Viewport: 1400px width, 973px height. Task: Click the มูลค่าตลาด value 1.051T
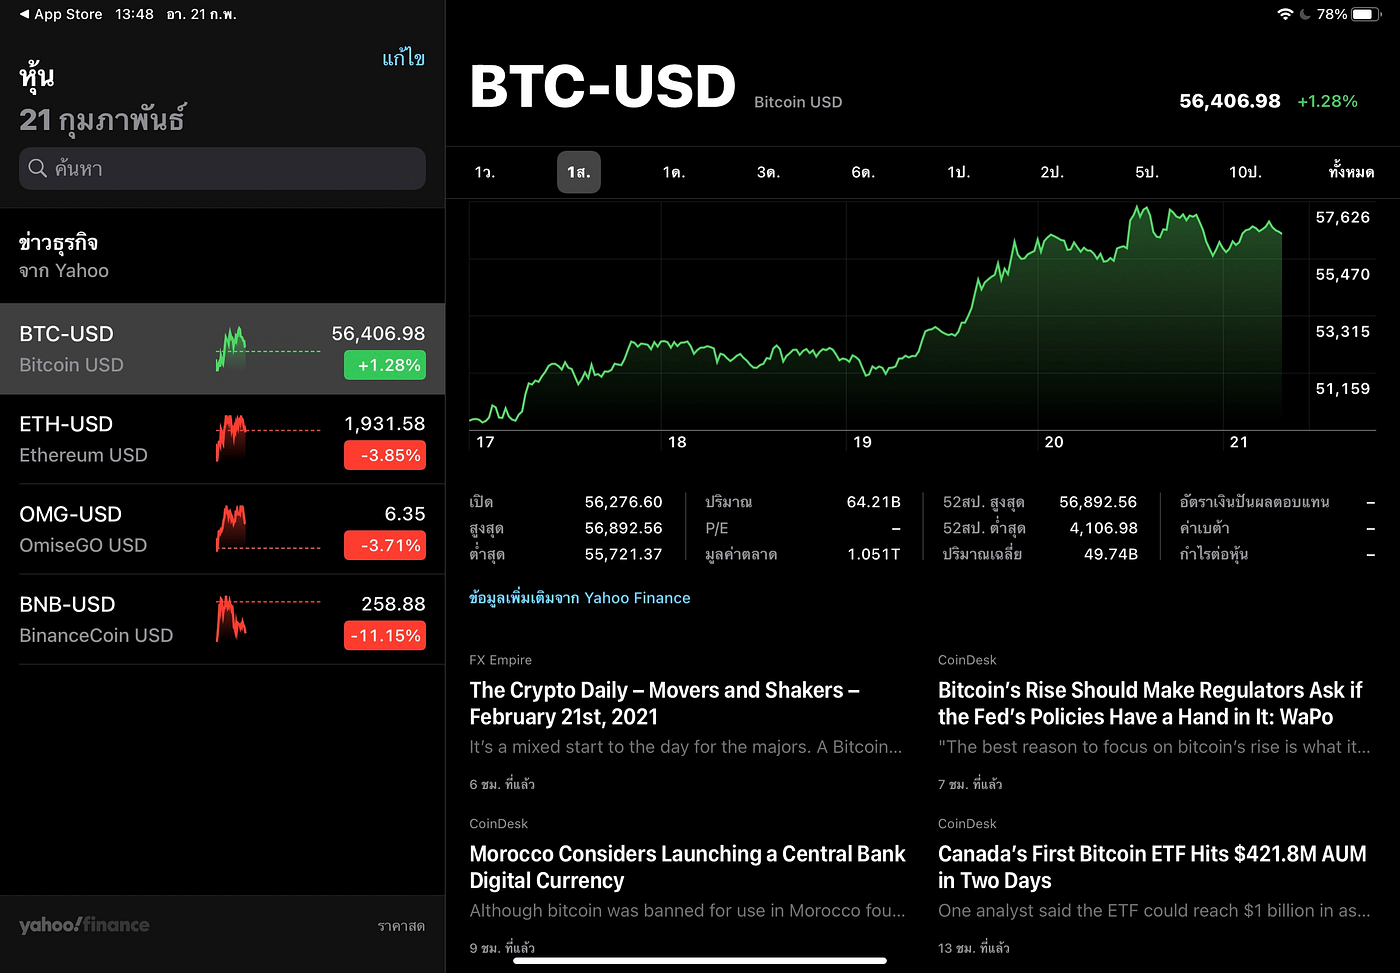point(873,554)
